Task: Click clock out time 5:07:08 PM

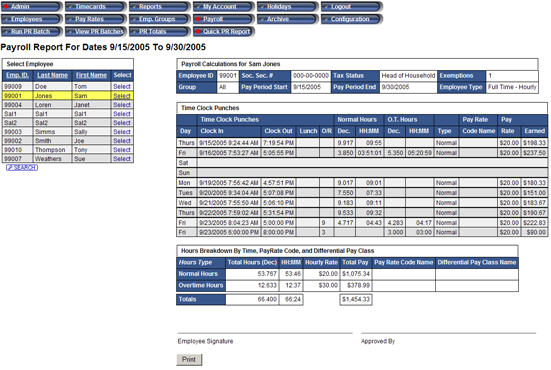Action: [x=279, y=193]
